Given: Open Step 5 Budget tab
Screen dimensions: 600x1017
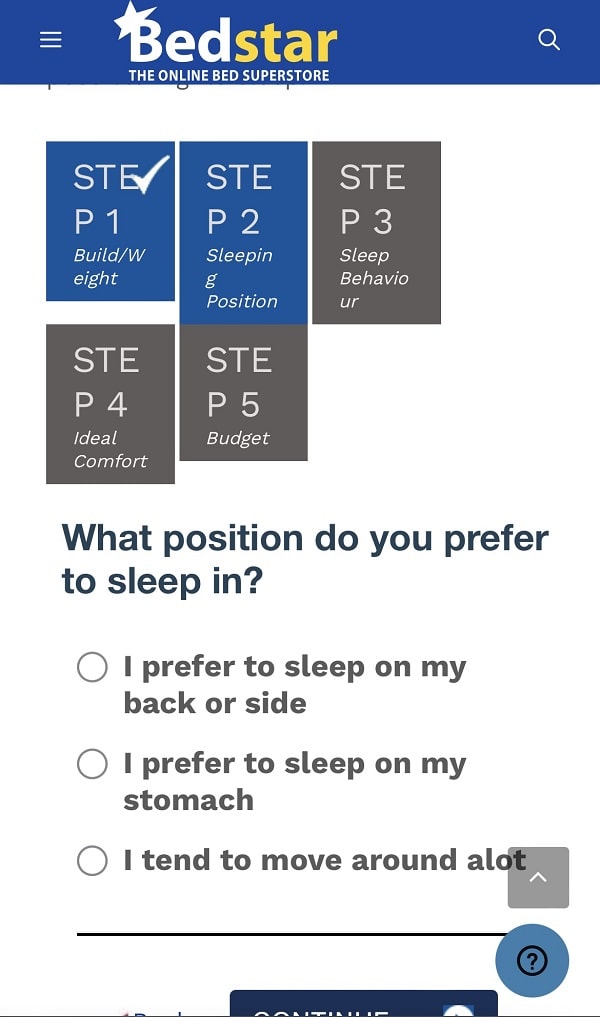Looking at the screenshot, I should pyautogui.click(x=243, y=392).
